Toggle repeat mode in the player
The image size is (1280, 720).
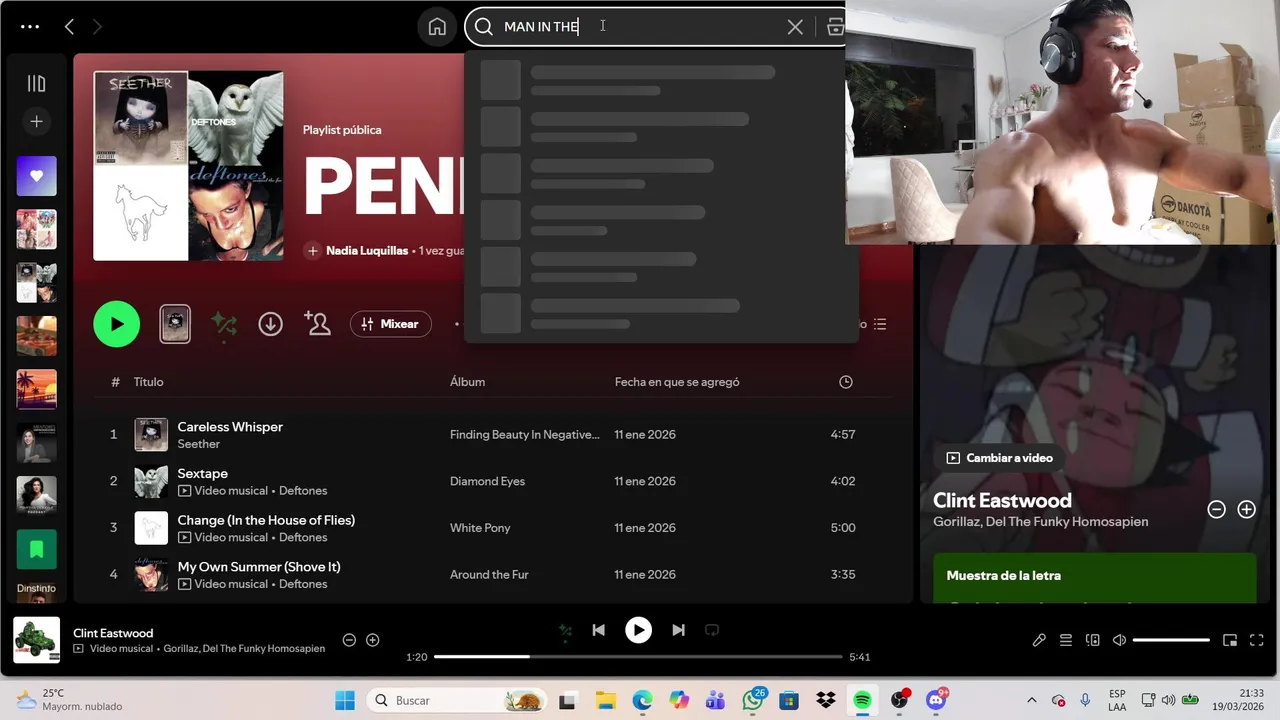(x=712, y=630)
